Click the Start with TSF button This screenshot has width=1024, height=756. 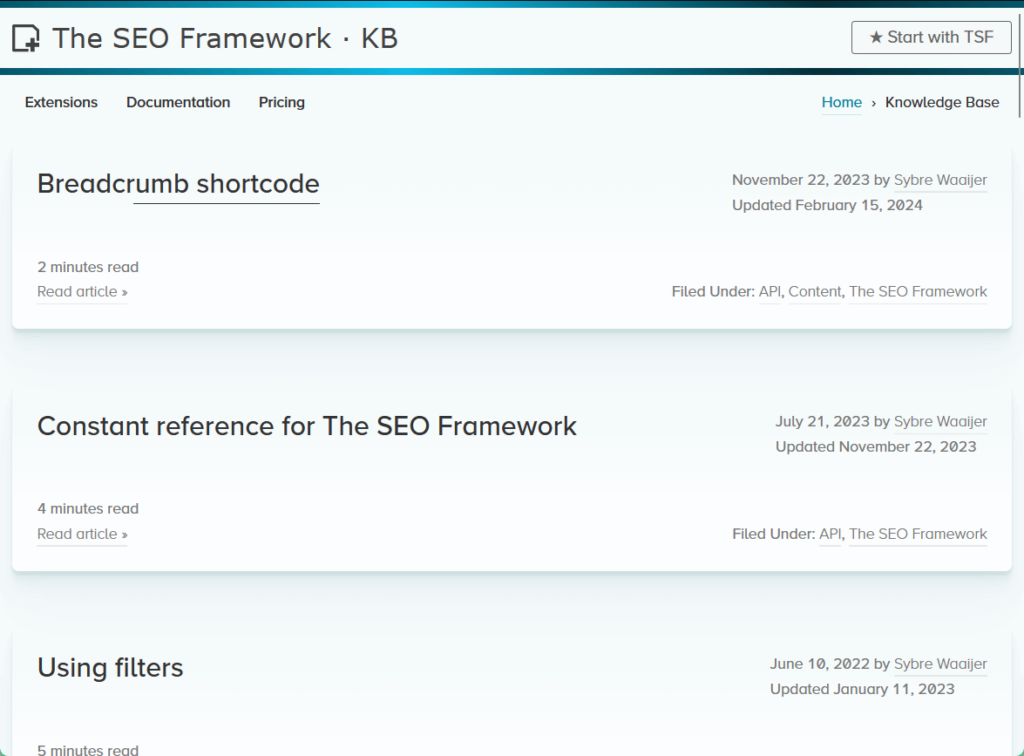(x=931, y=37)
